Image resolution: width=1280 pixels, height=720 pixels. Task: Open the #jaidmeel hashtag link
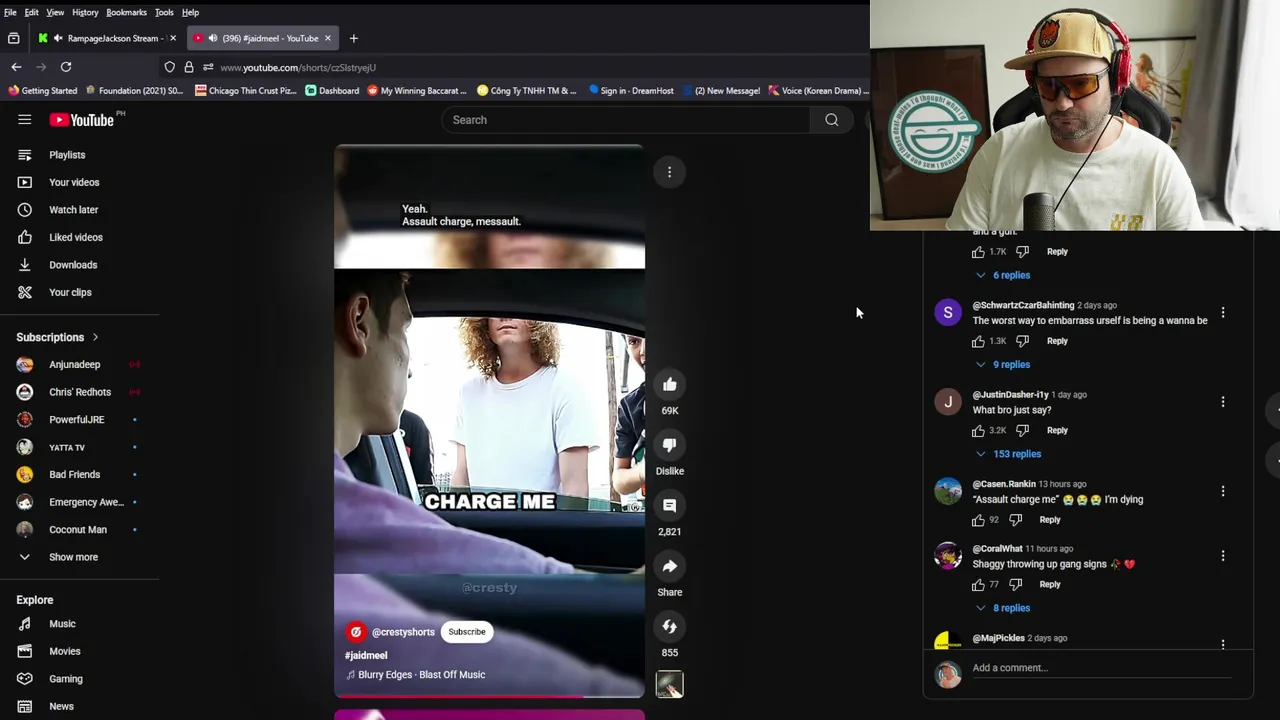point(366,656)
